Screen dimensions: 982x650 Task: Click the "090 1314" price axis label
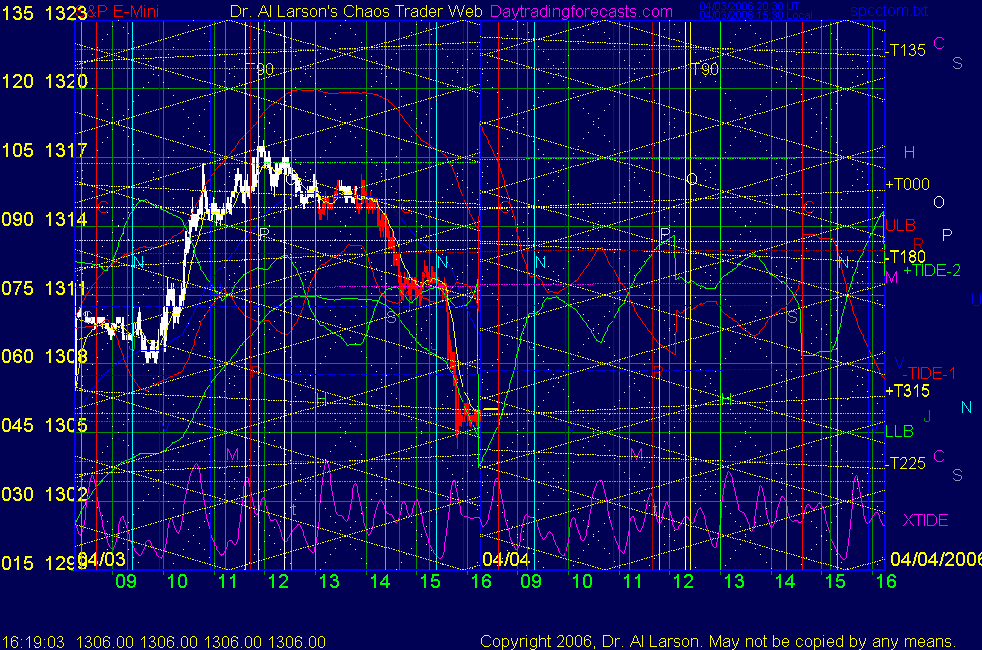(44, 219)
